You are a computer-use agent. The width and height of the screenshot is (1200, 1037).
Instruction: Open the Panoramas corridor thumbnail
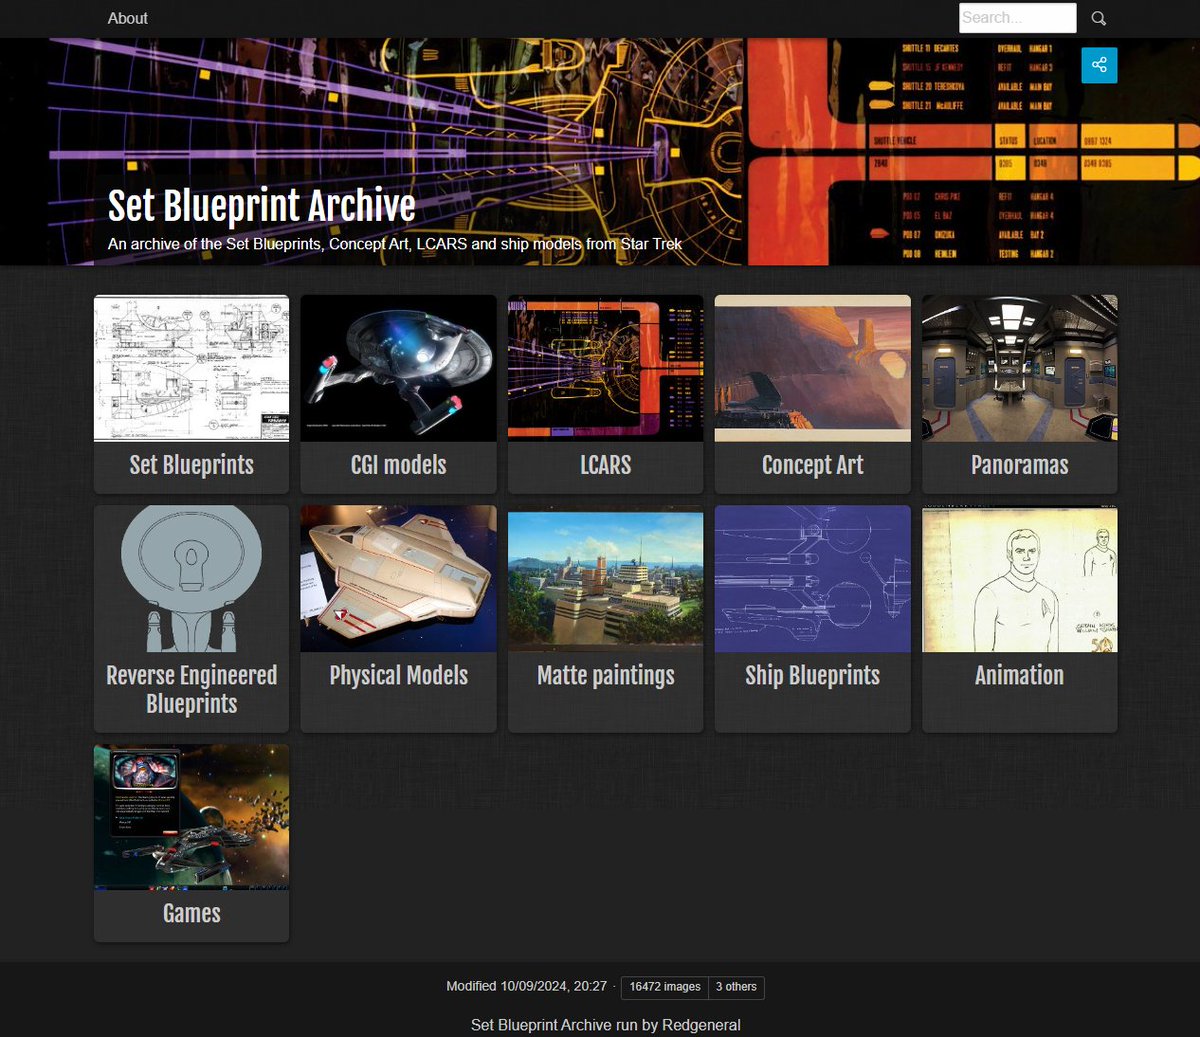click(x=1019, y=368)
